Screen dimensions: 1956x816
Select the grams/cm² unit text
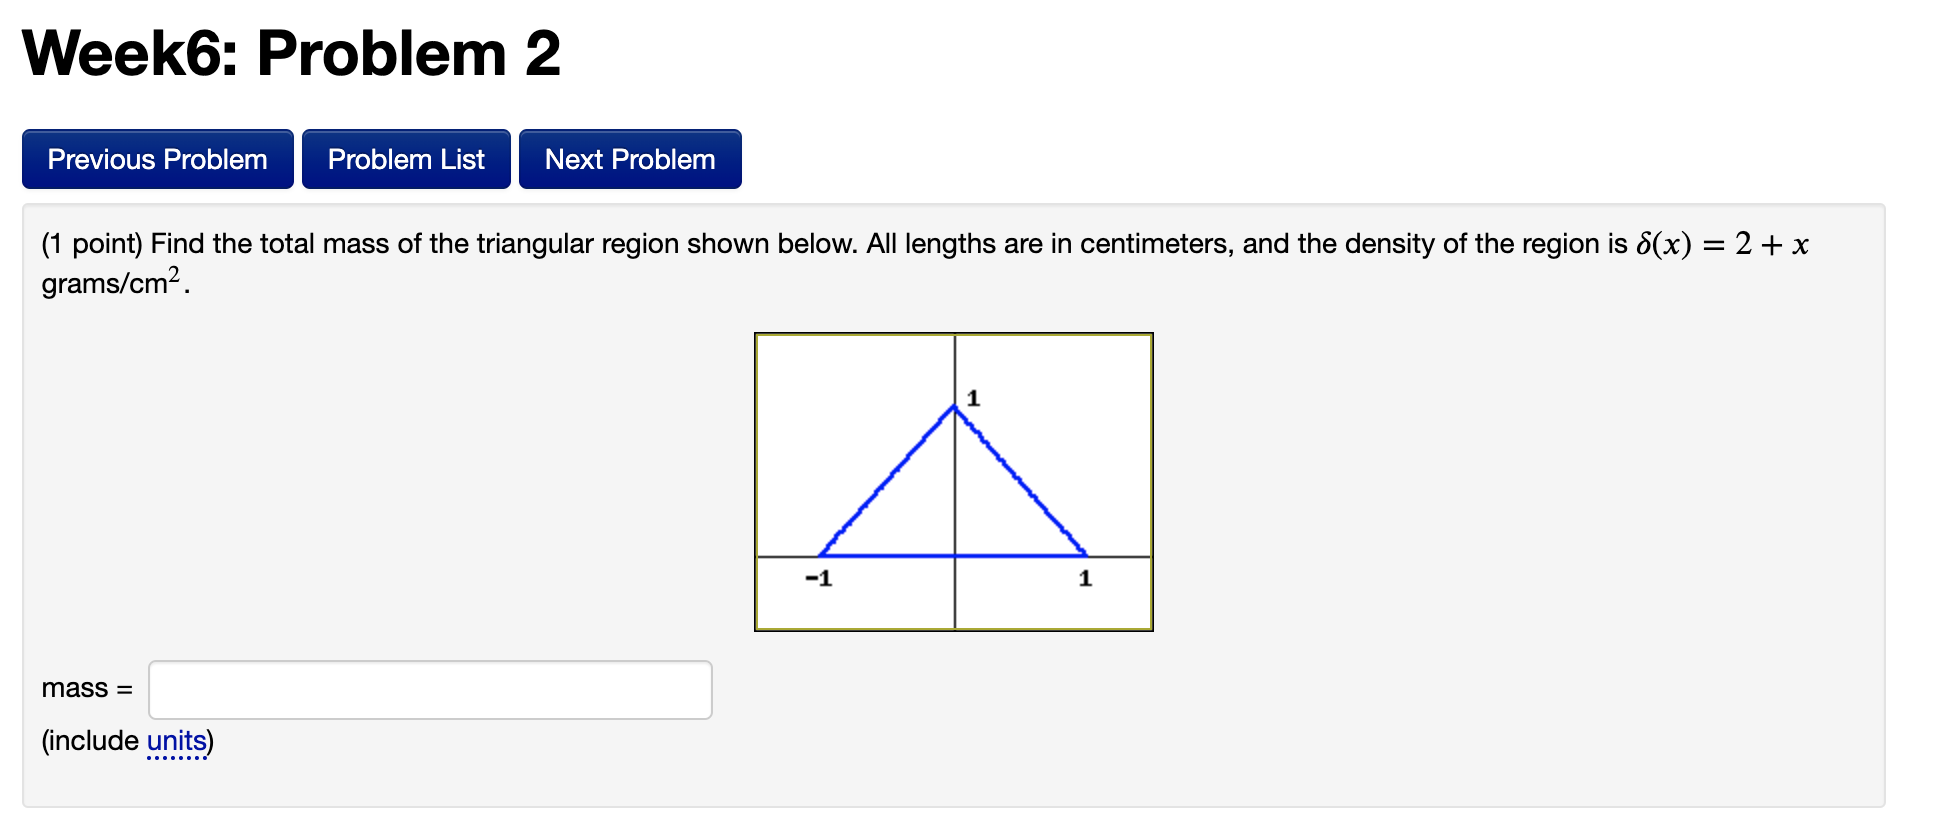(x=110, y=284)
